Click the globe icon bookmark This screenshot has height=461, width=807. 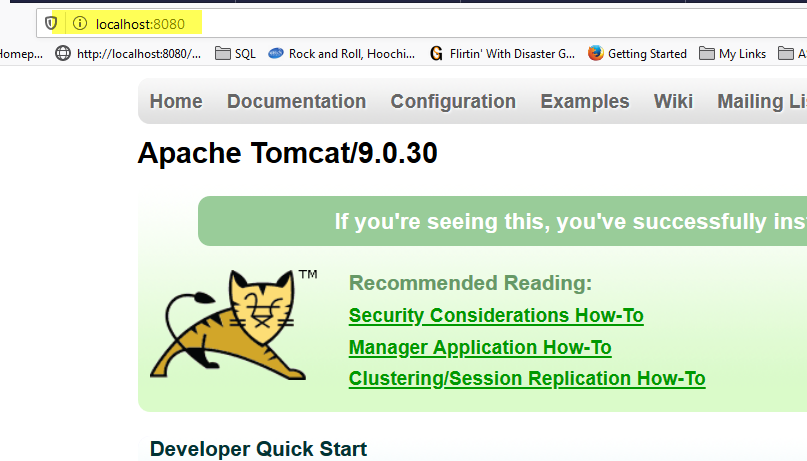(x=63, y=54)
